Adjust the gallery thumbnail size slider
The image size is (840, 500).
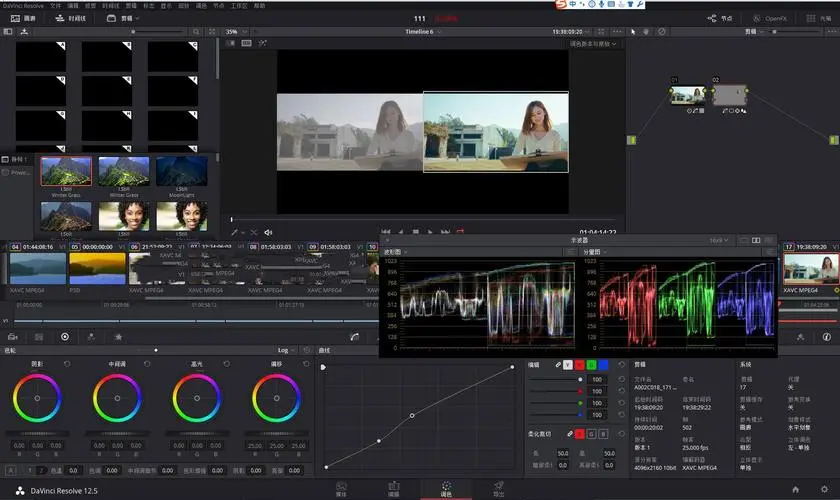(x=159, y=32)
